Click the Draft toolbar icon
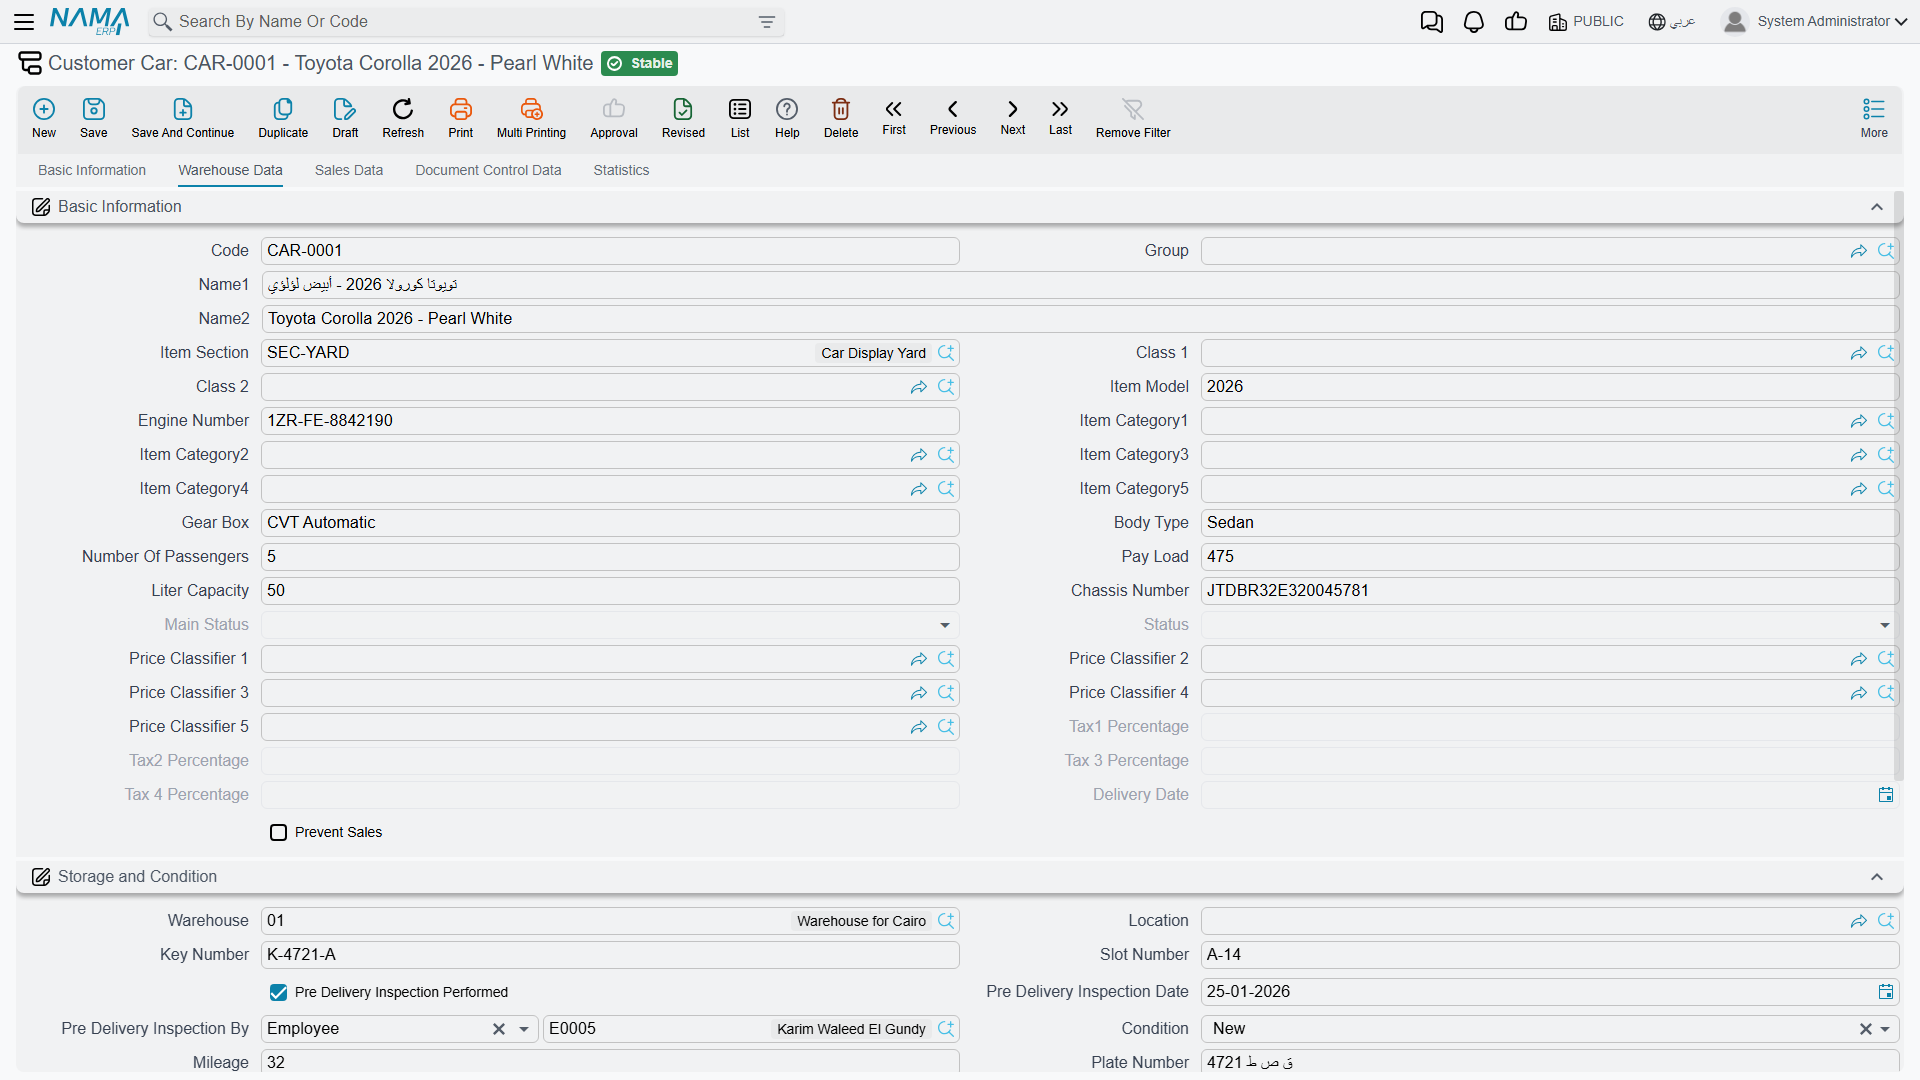 (345, 117)
